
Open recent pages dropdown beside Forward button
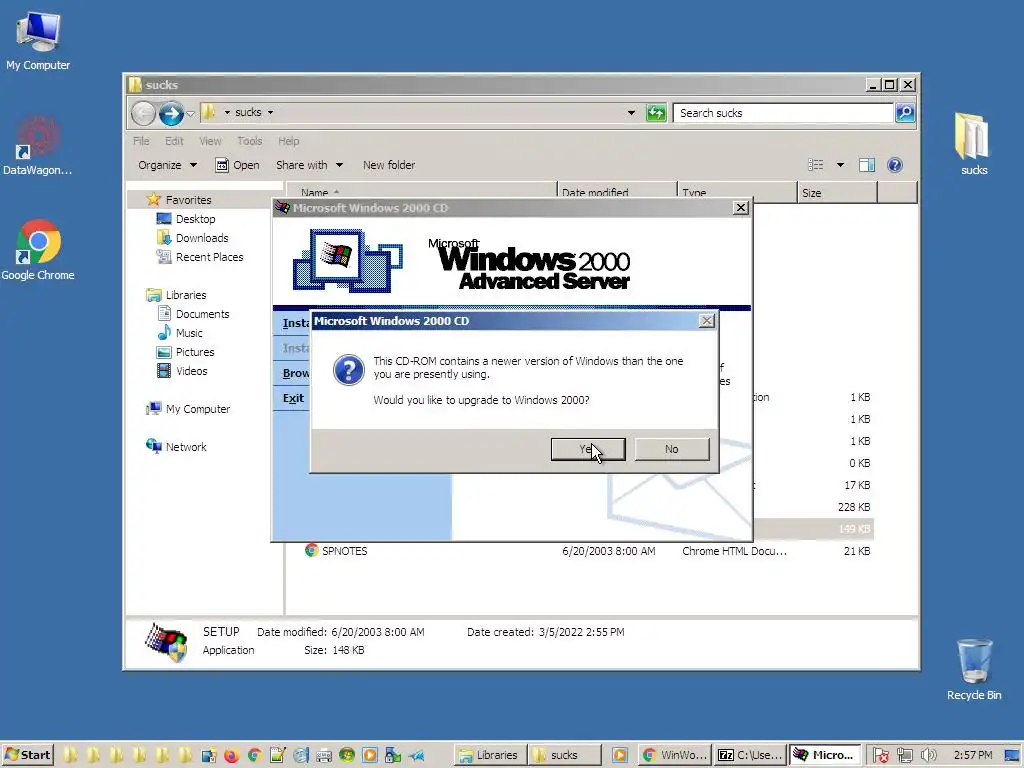click(x=191, y=114)
